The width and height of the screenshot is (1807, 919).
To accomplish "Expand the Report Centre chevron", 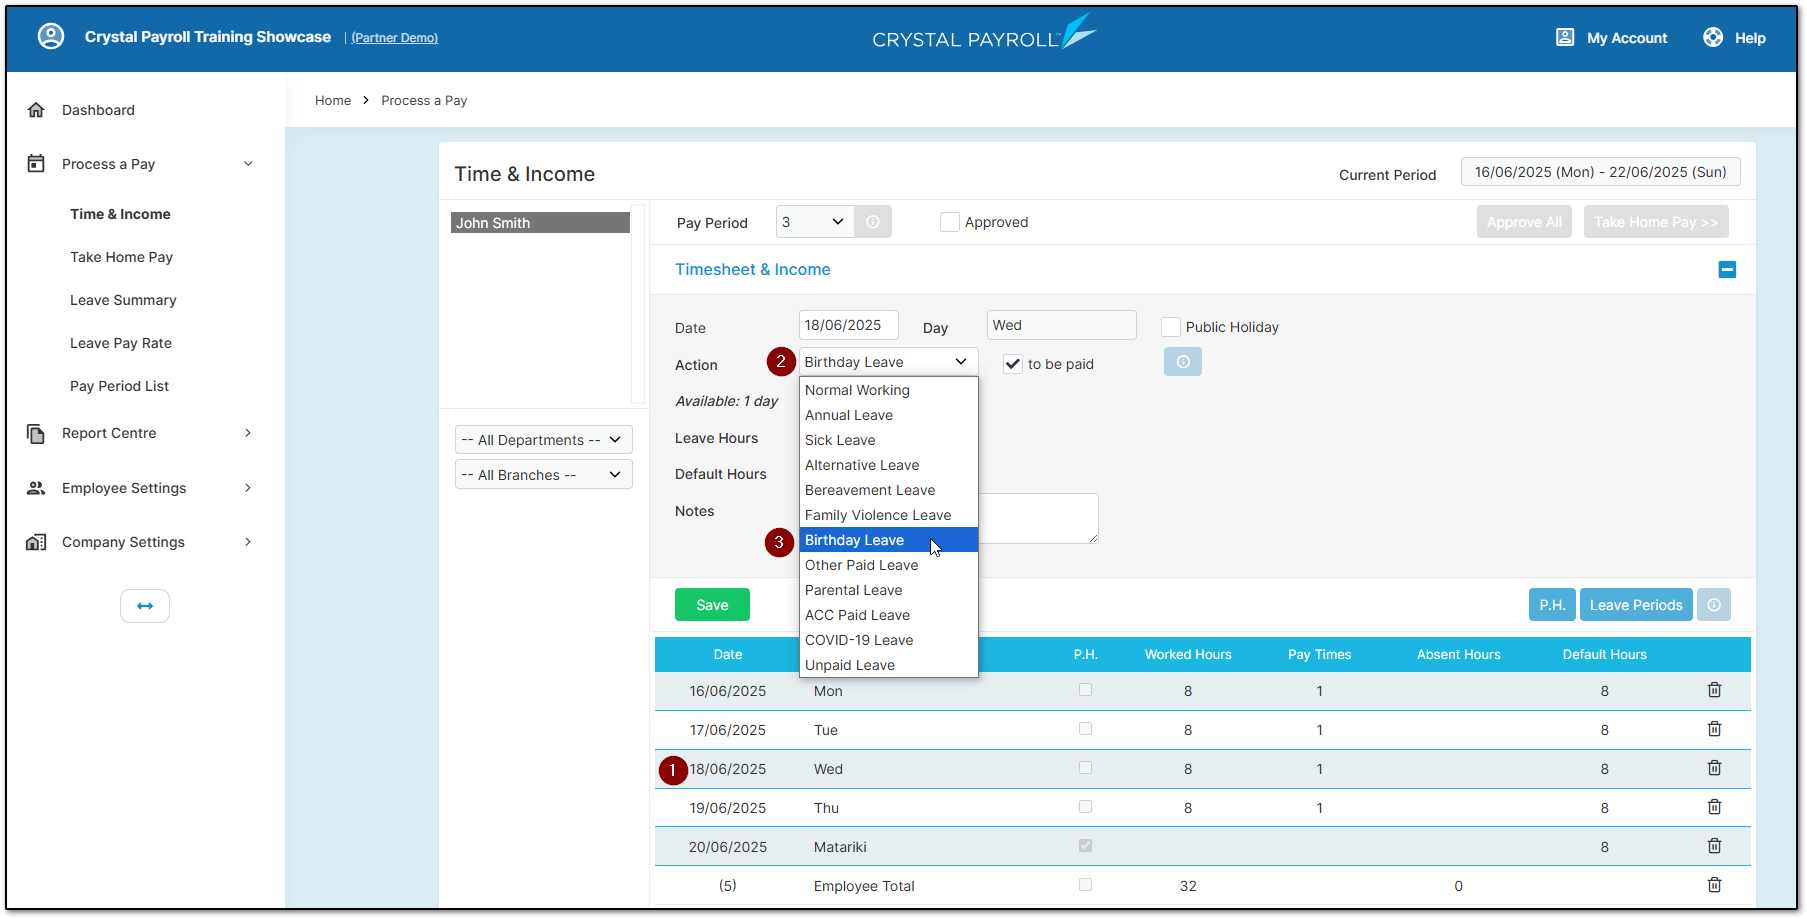I will coord(248,433).
